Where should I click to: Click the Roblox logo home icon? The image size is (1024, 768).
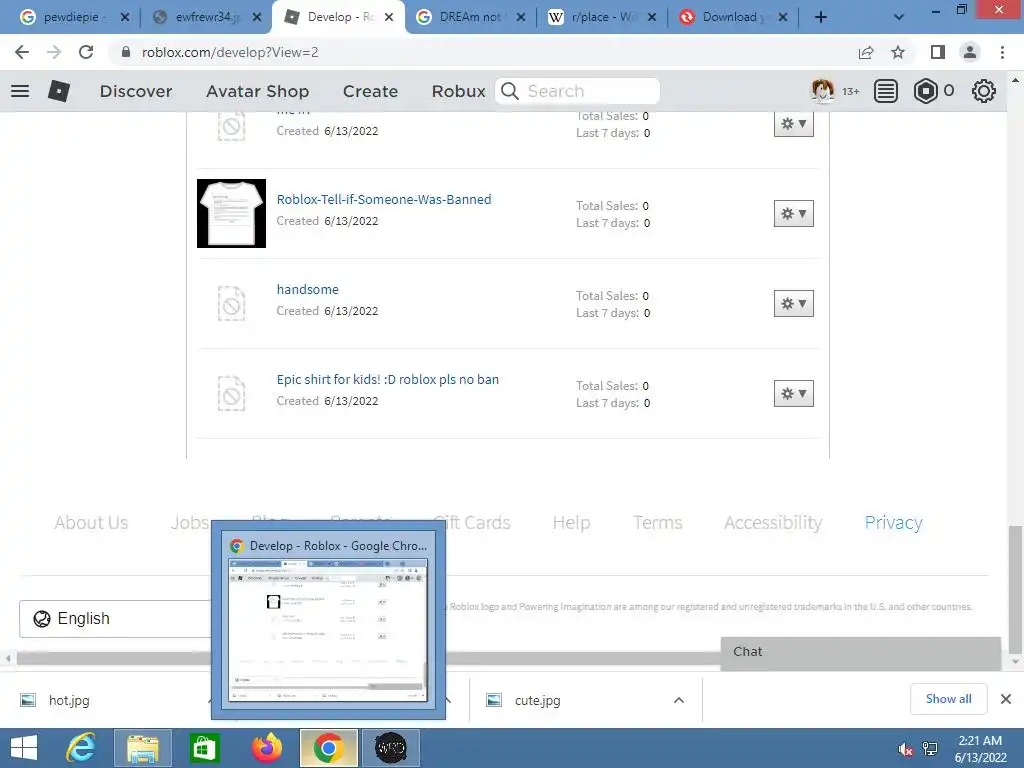(x=59, y=91)
